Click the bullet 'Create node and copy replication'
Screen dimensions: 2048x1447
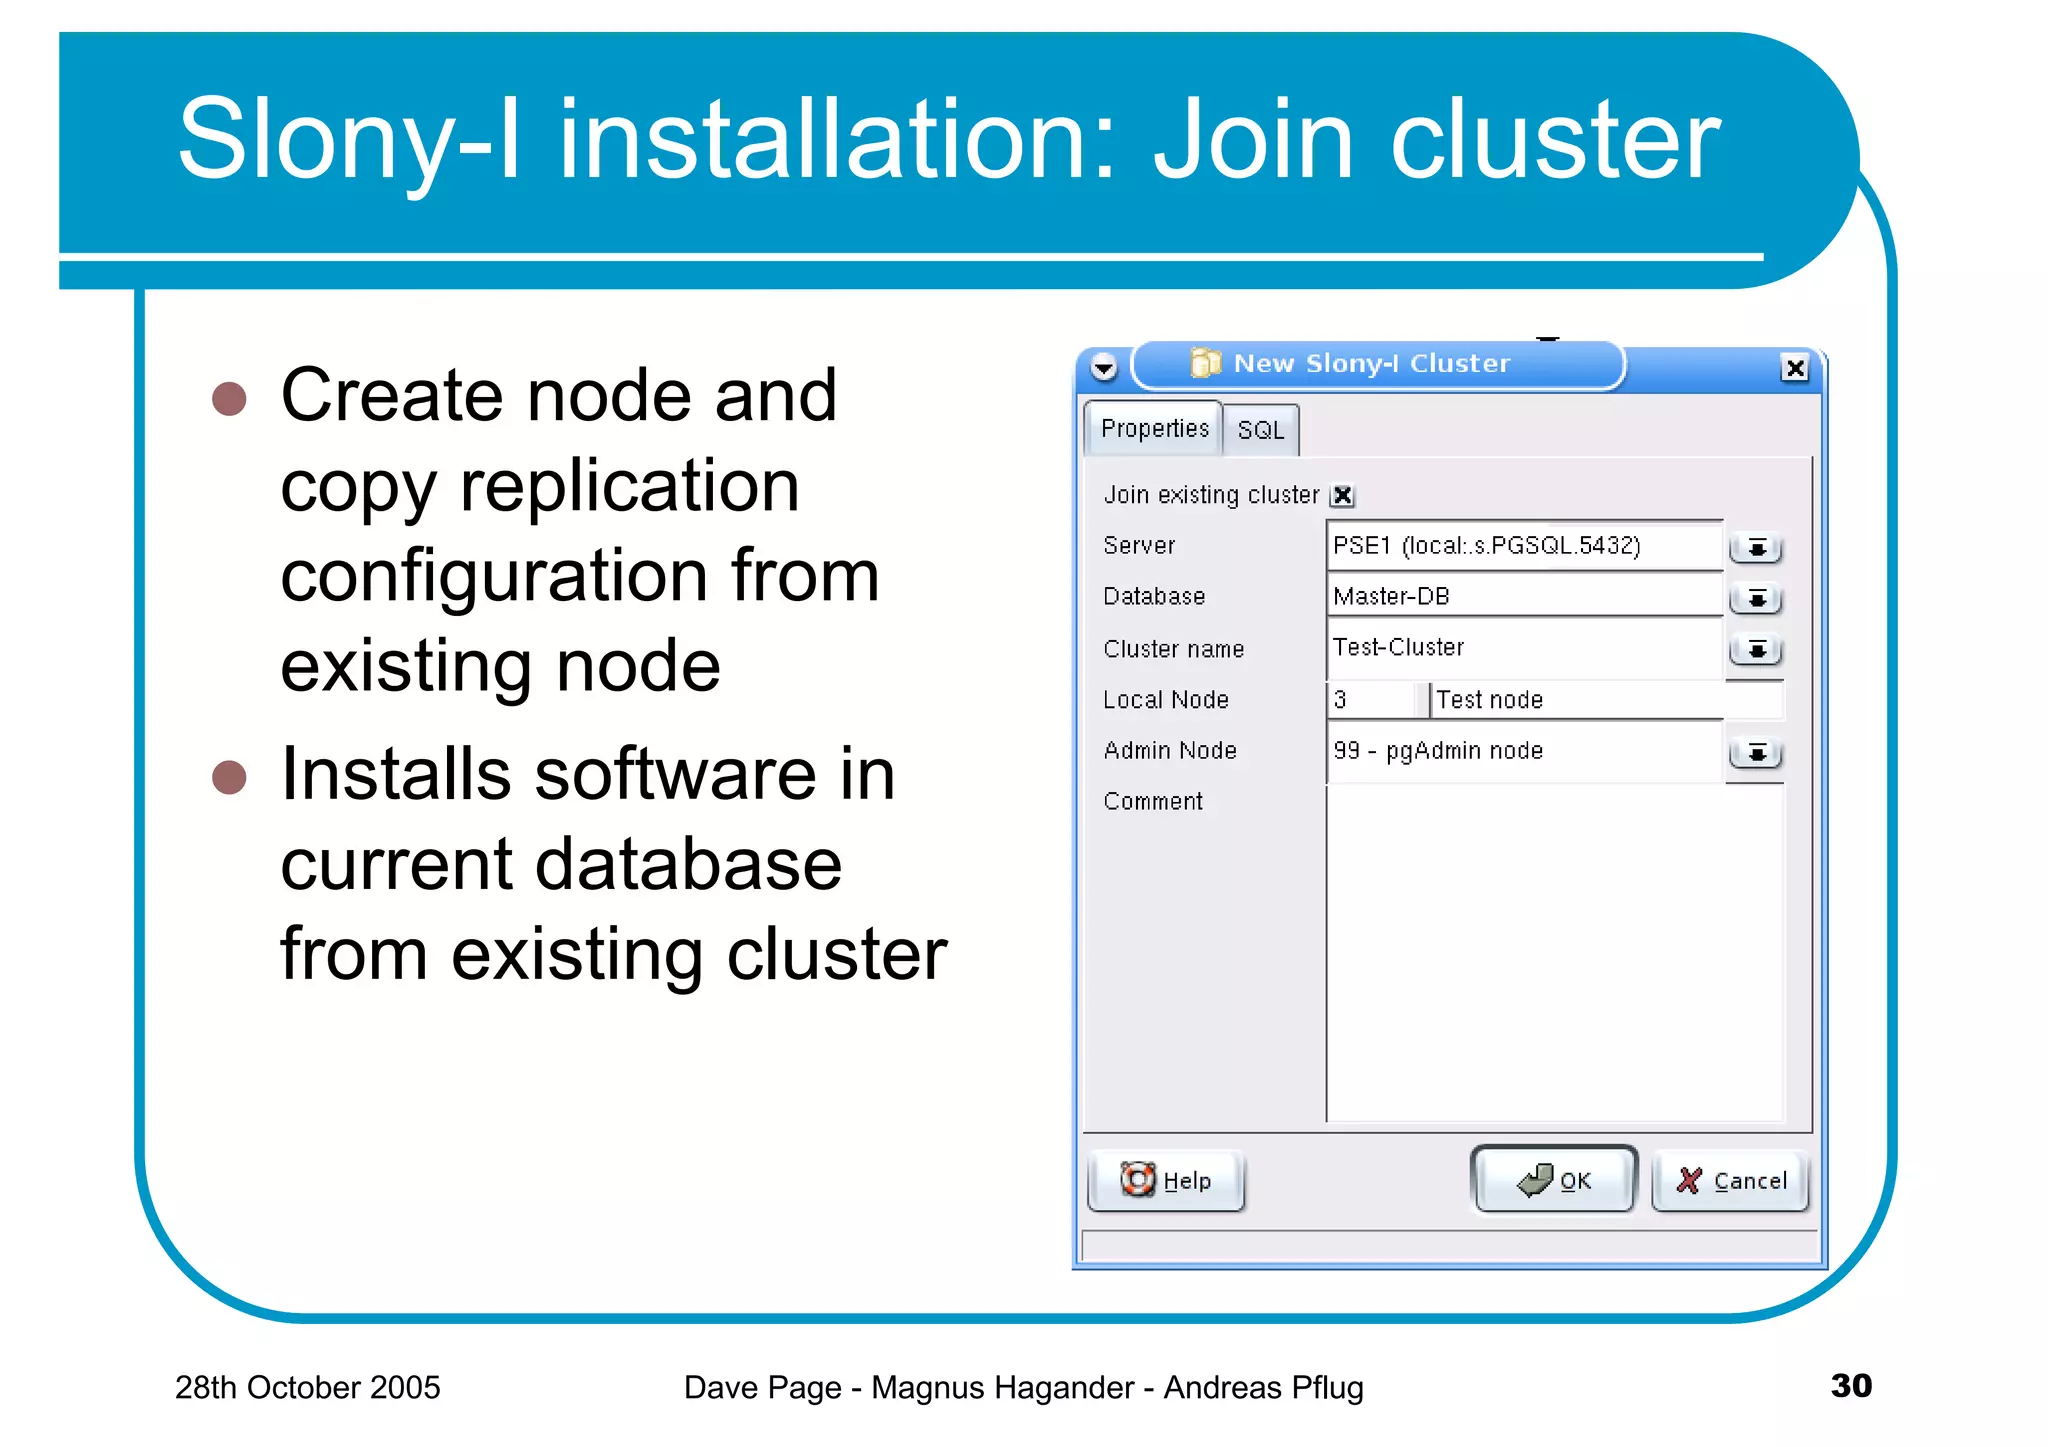pos(580,531)
